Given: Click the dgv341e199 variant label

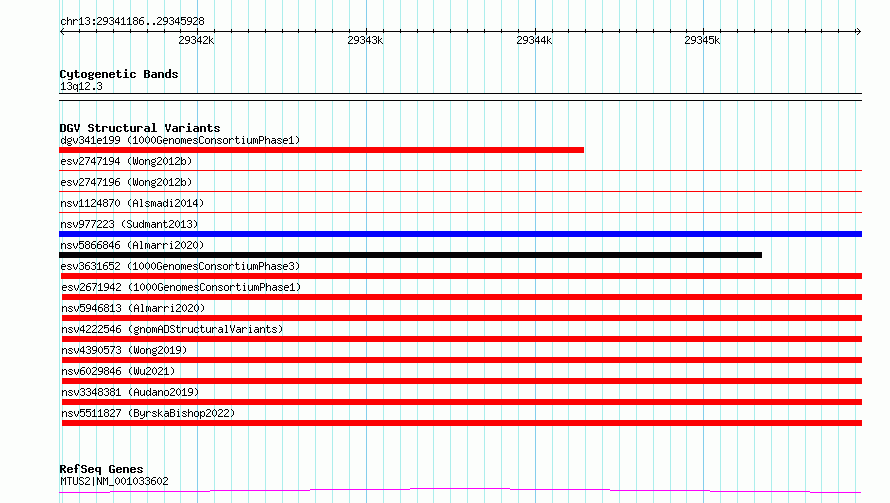Looking at the screenshot, I should point(180,140).
